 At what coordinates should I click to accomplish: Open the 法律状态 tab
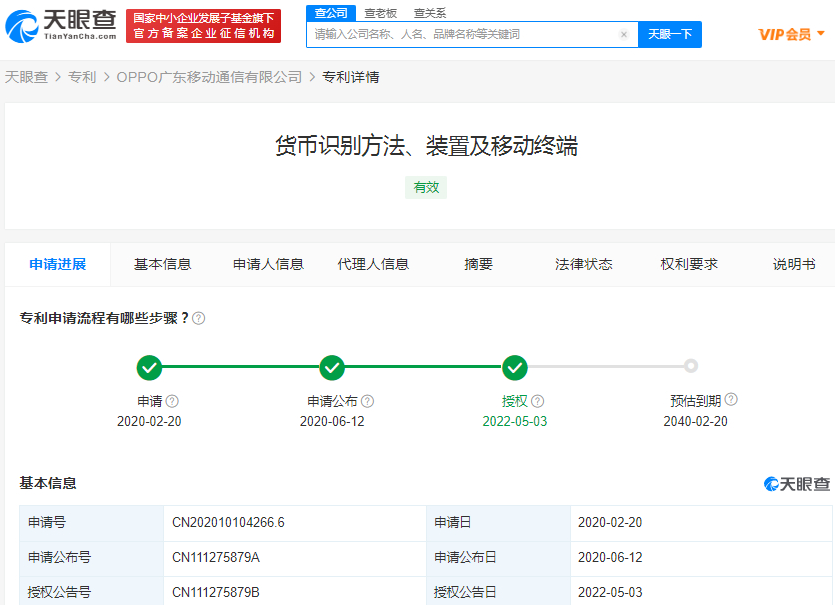point(583,264)
